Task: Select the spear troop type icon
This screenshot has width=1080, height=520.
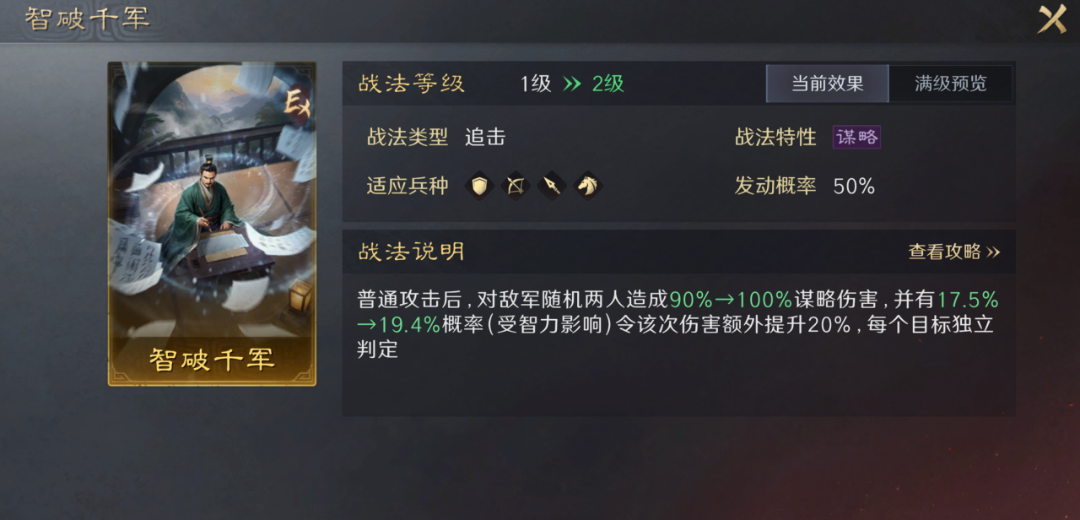Action: pyautogui.click(x=551, y=185)
